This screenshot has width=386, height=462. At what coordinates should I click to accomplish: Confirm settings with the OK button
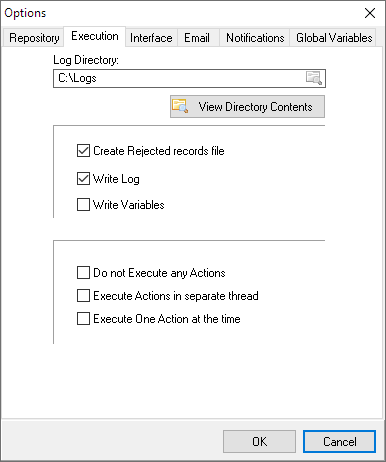(259, 442)
